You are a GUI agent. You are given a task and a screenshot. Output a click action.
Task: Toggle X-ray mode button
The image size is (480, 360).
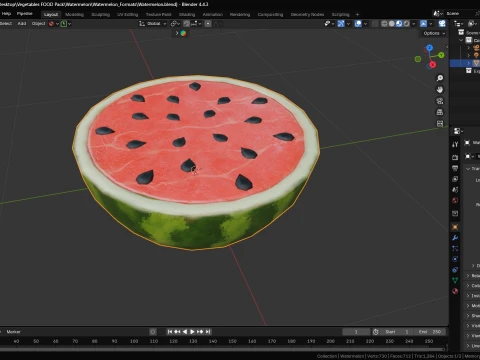375,24
